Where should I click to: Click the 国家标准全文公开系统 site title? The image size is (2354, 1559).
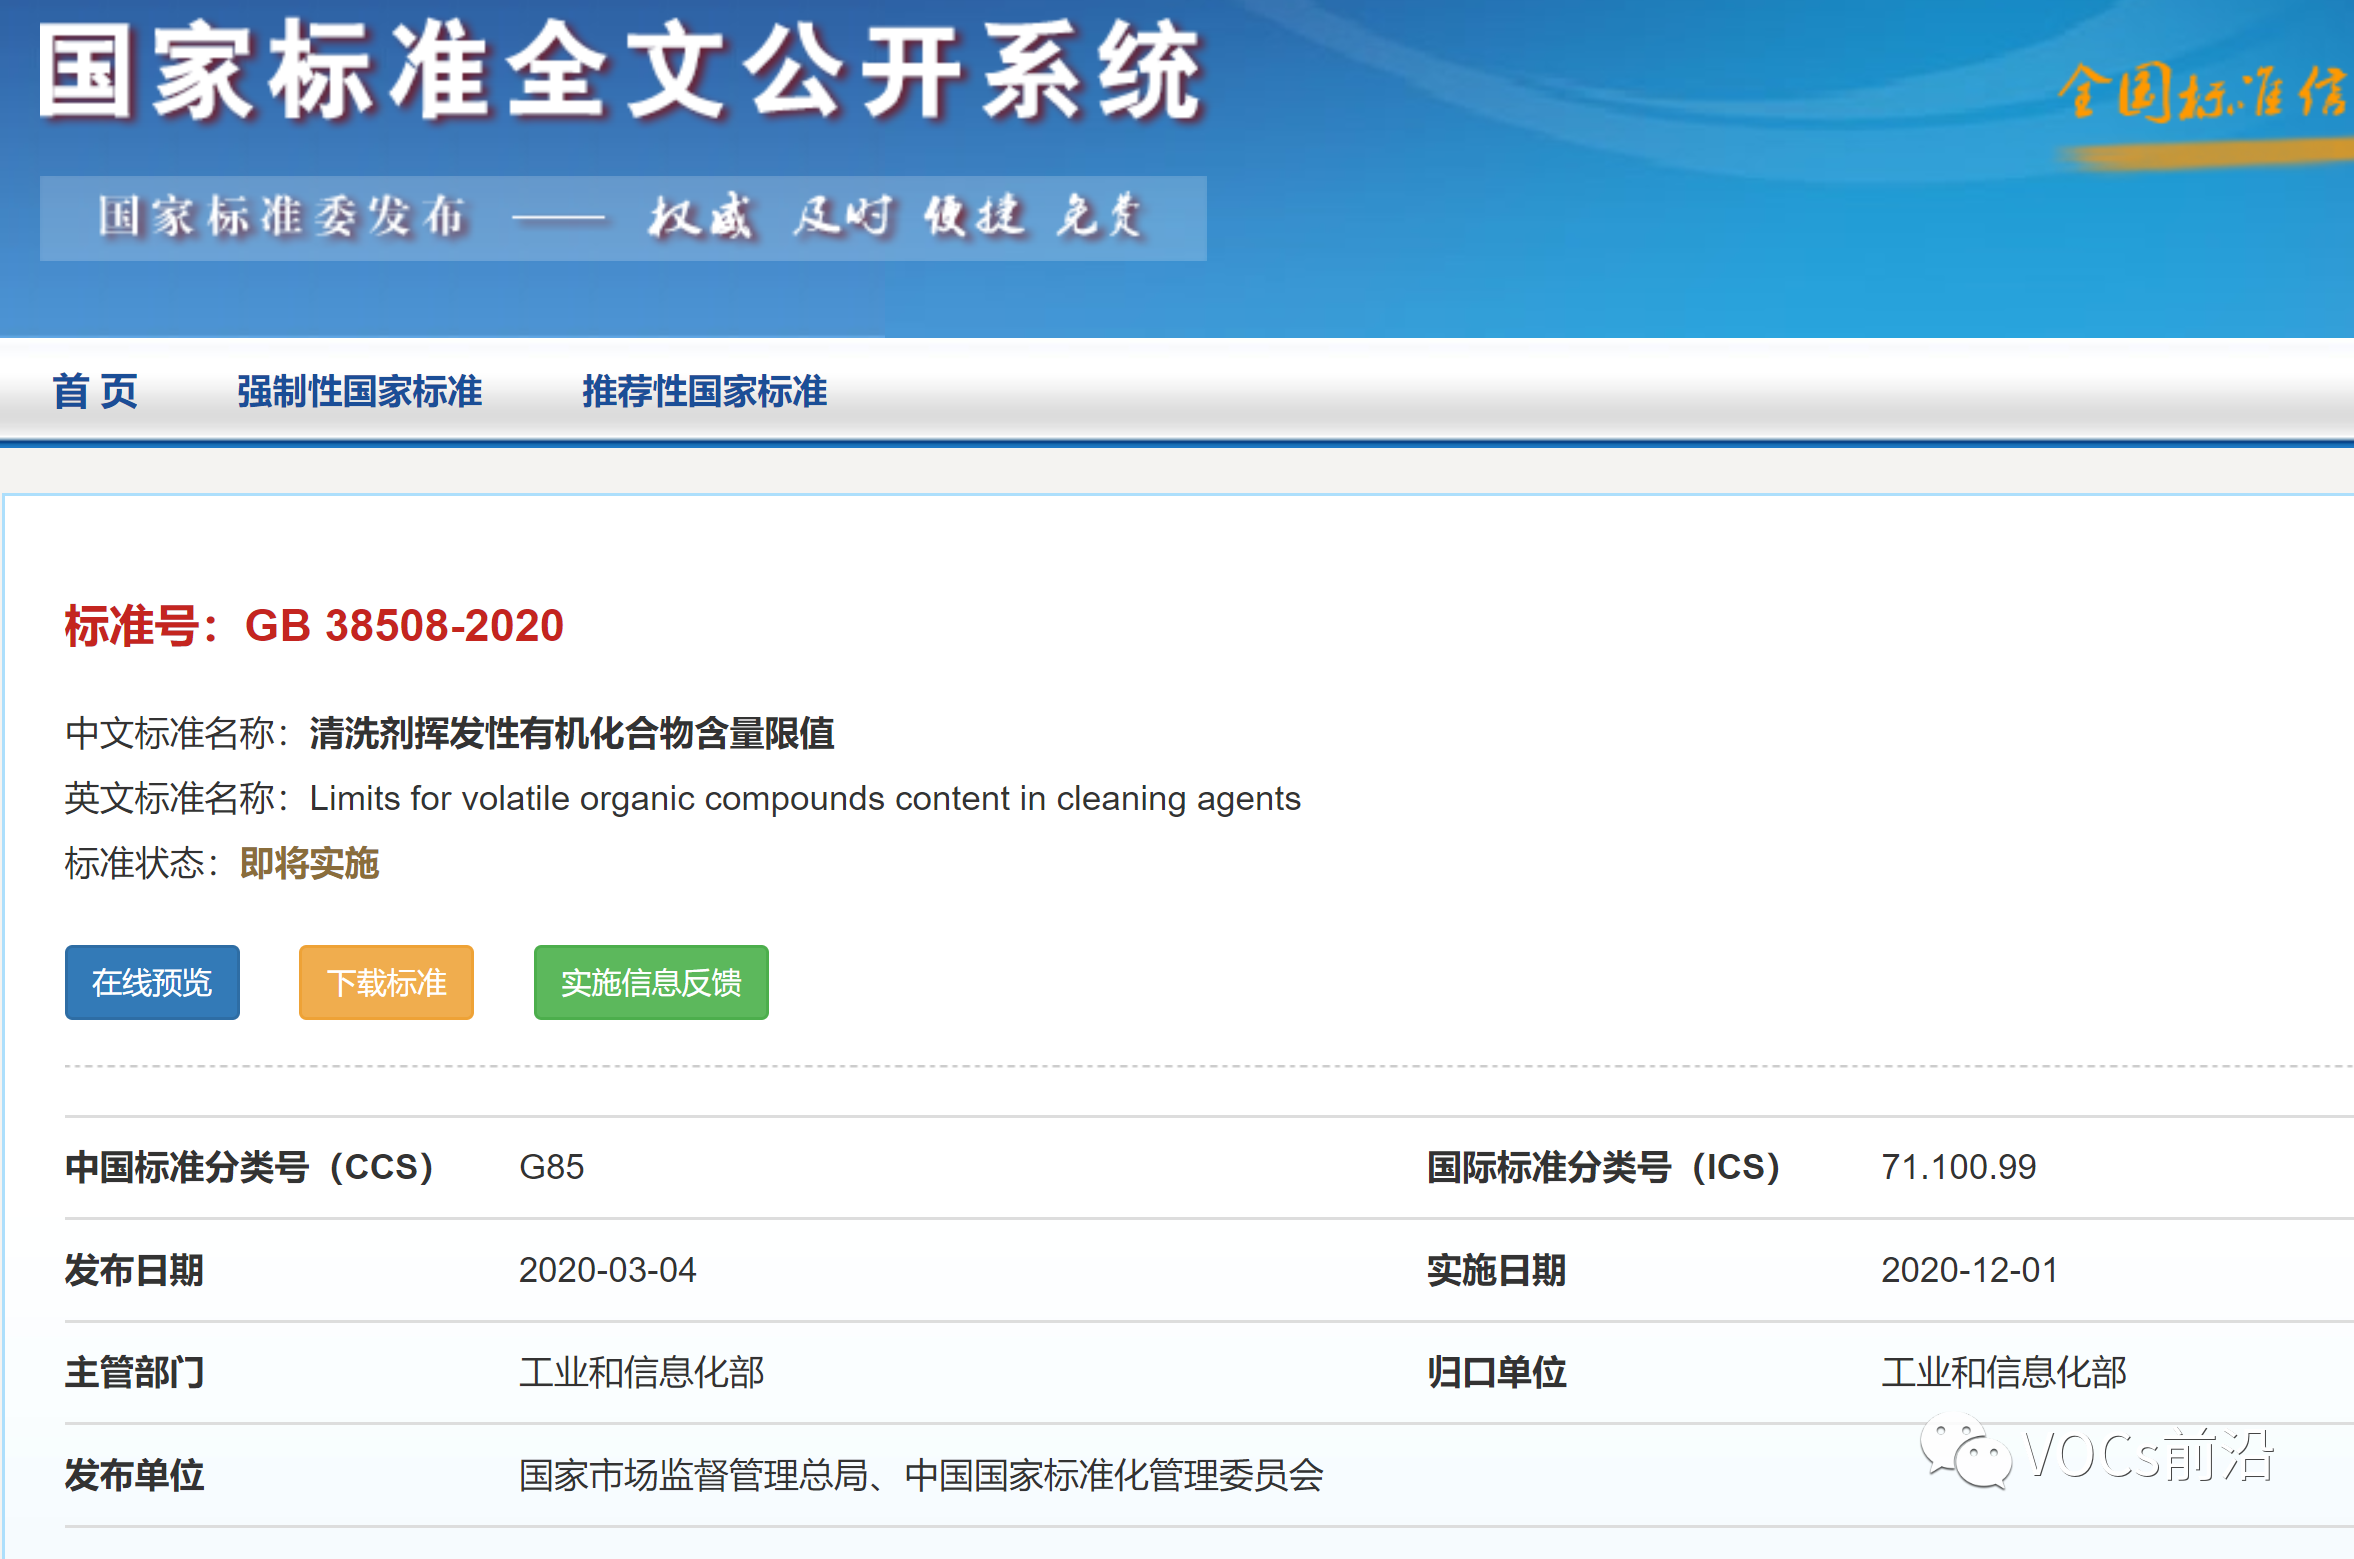[x=620, y=72]
